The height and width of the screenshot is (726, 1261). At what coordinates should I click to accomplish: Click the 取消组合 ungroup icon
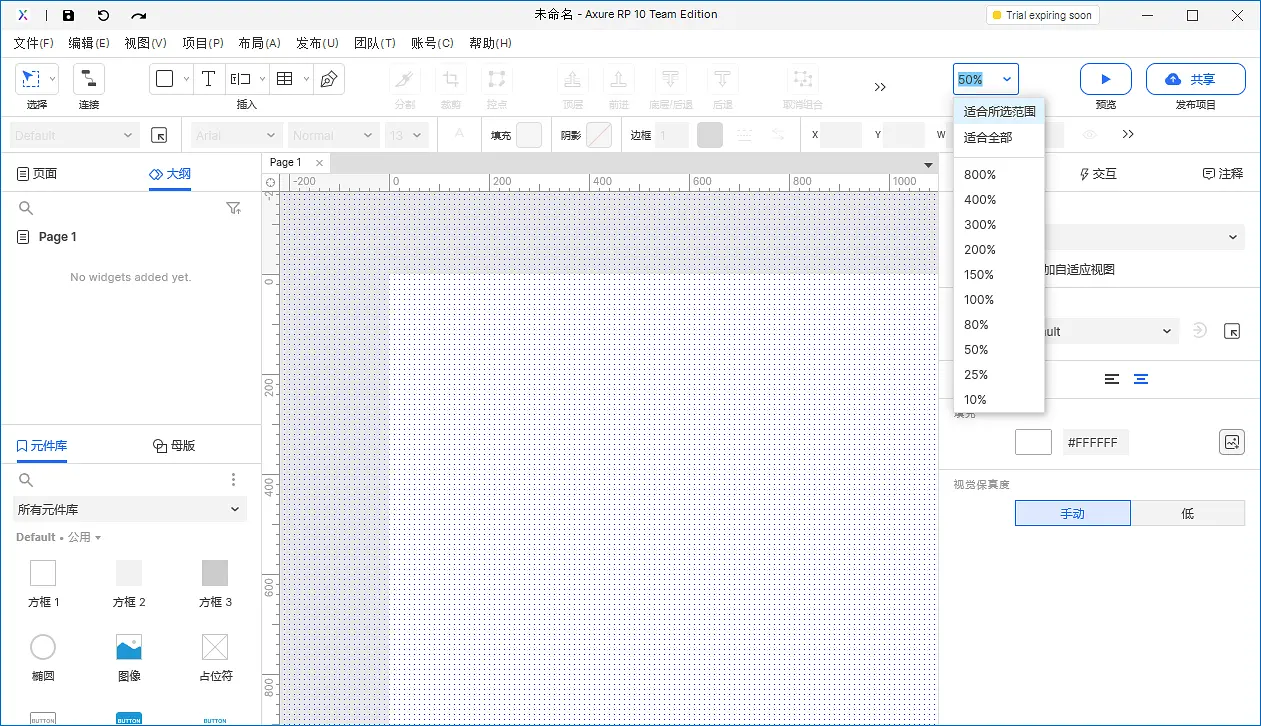point(803,80)
